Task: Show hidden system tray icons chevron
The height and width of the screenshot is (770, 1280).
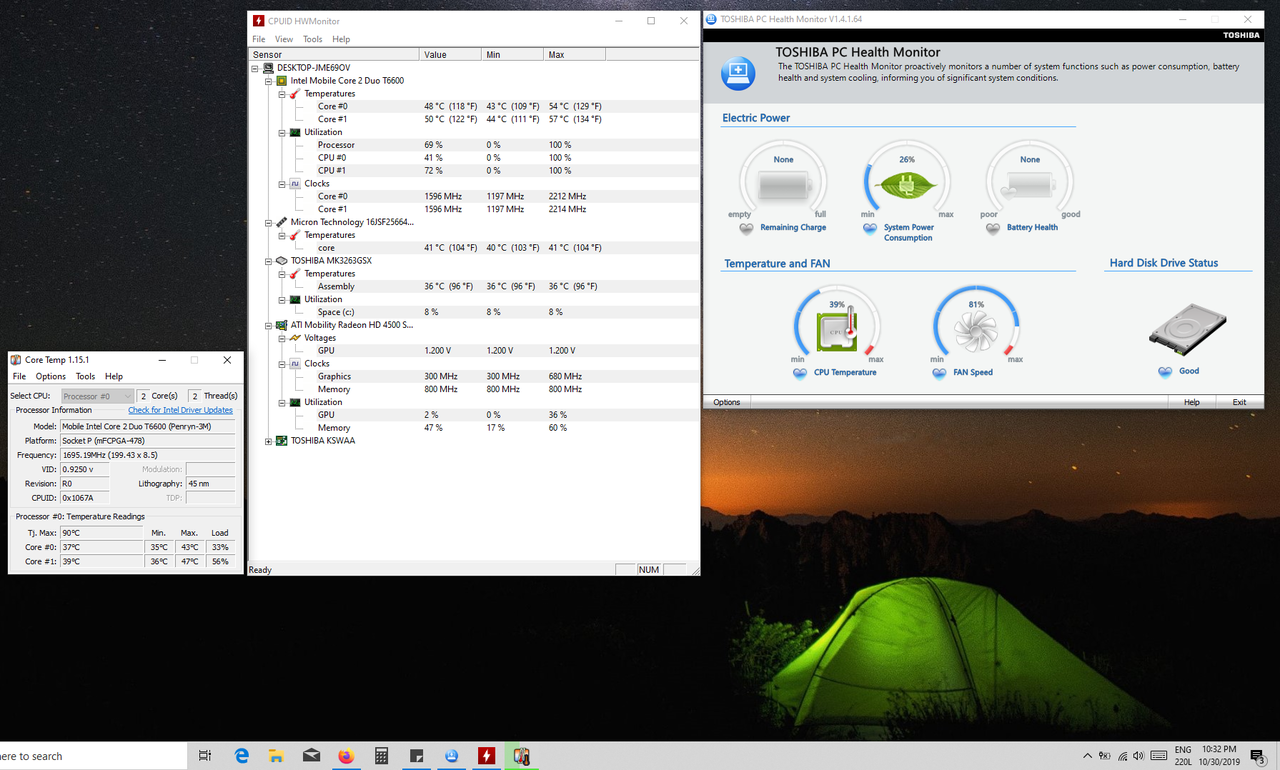Action: click(x=1087, y=756)
